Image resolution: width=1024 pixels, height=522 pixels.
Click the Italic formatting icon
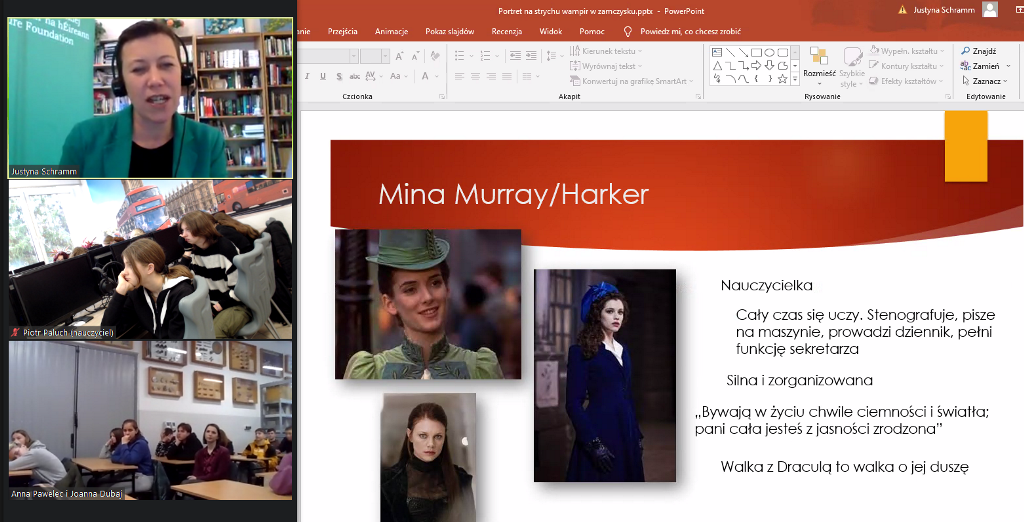coord(307,76)
